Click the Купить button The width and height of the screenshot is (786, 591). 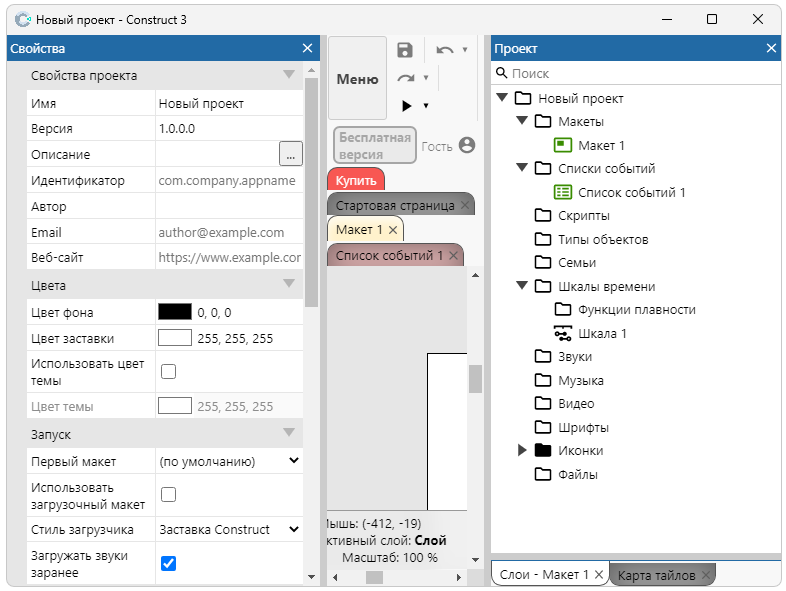(x=356, y=180)
